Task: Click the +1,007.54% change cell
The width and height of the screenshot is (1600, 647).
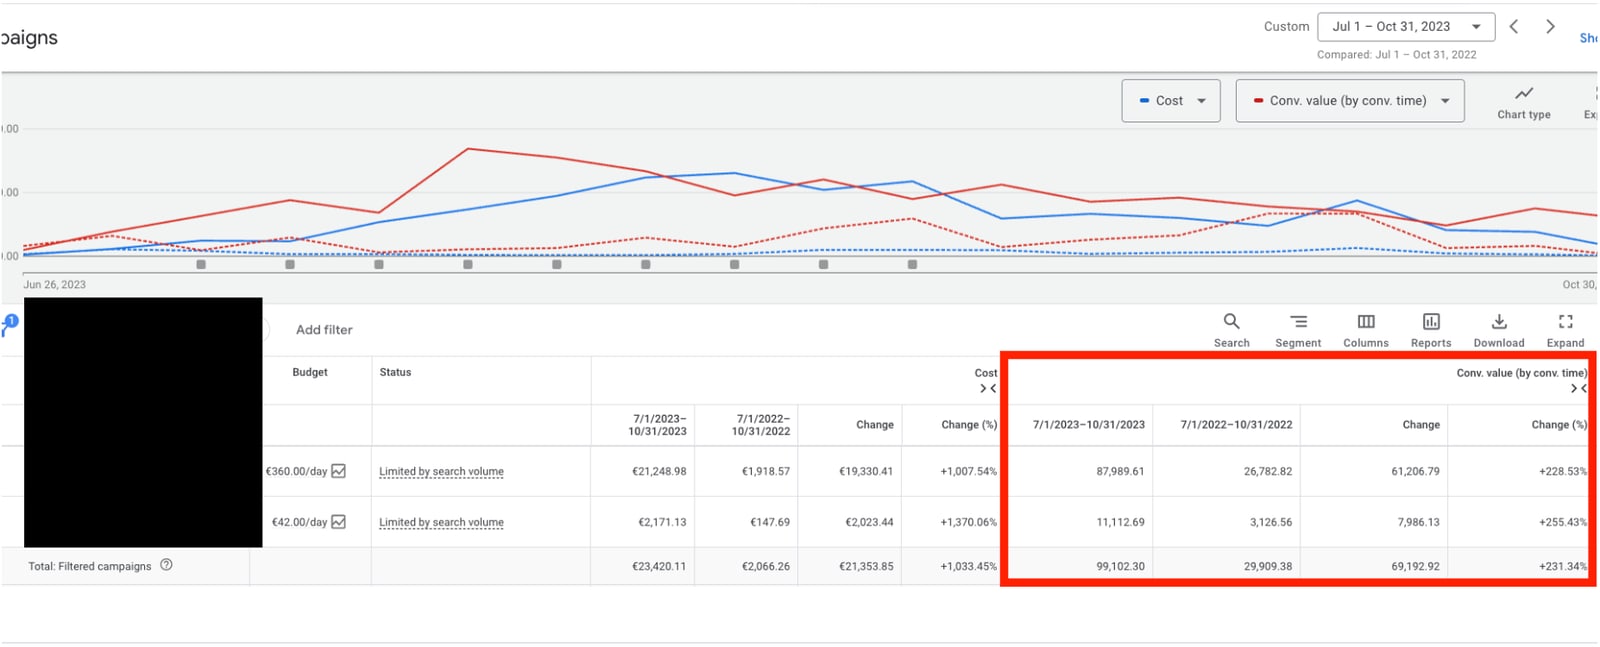Action: (968, 472)
